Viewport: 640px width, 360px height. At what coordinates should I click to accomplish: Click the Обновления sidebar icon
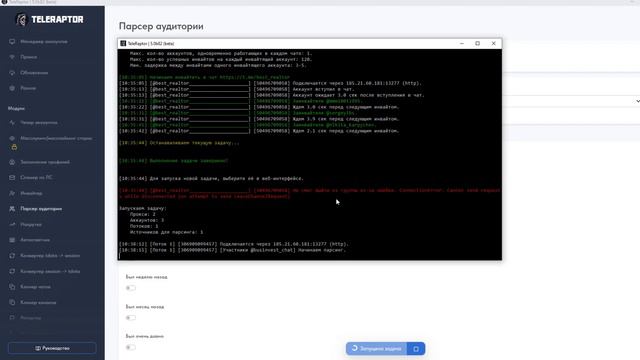[x=12, y=73]
